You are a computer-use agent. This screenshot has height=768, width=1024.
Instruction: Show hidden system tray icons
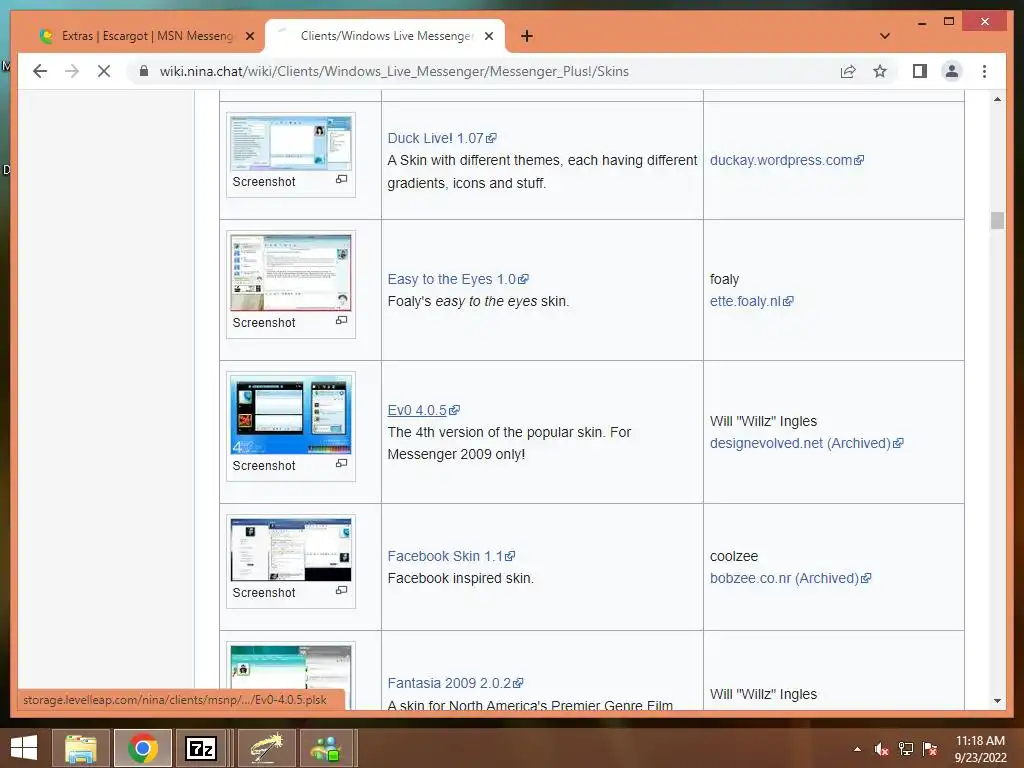tap(857, 749)
